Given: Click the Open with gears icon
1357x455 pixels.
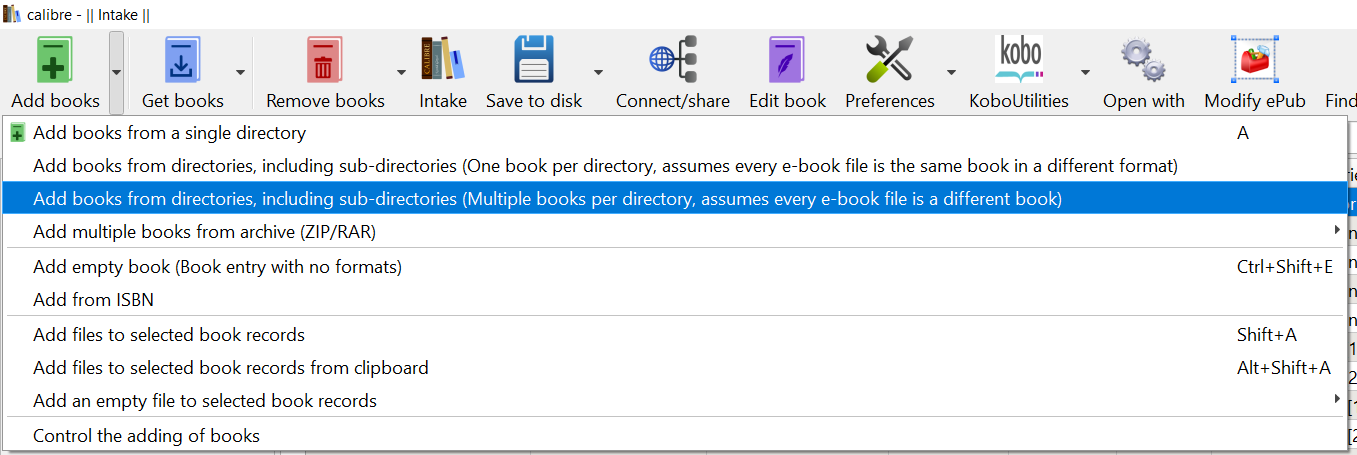Looking at the screenshot, I should [x=1143, y=62].
